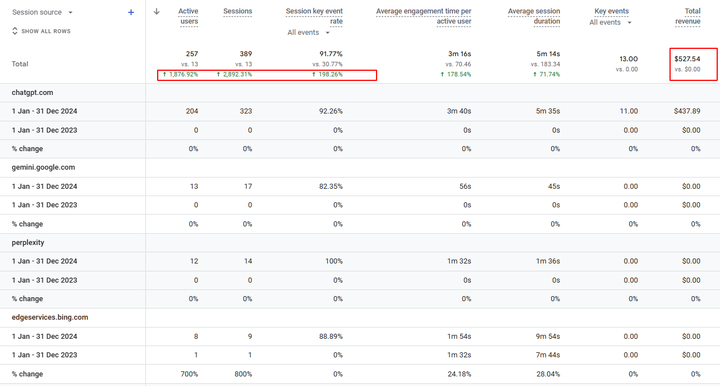The height and width of the screenshot is (386, 720).
Task: Click total key event rate 91.77%
Action: click(331, 54)
